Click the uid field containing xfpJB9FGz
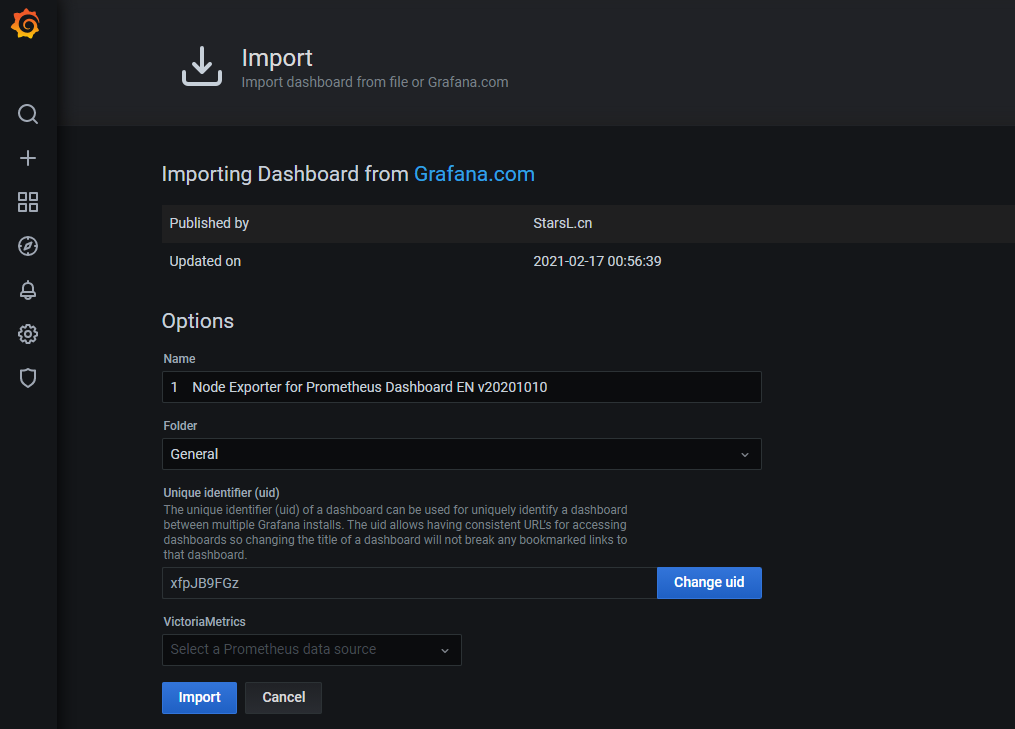1015x729 pixels. [x=410, y=583]
